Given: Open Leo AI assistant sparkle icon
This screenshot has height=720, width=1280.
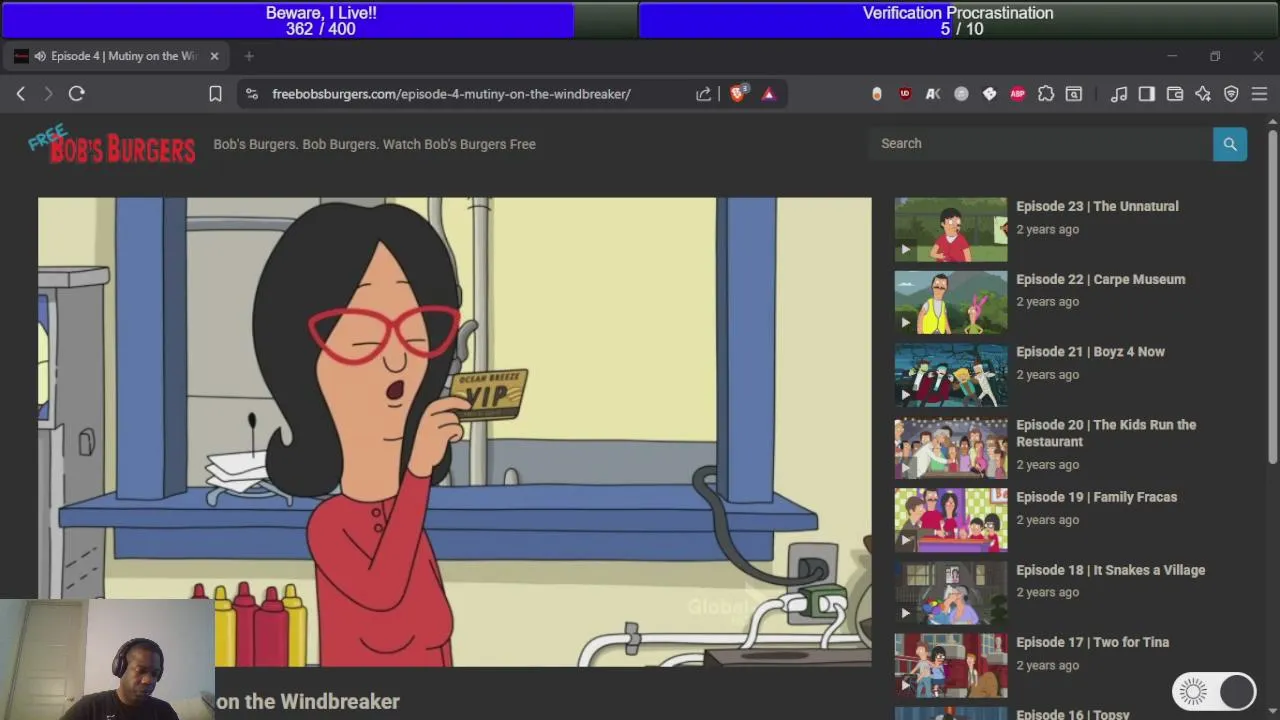Looking at the screenshot, I should [1203, 94].
